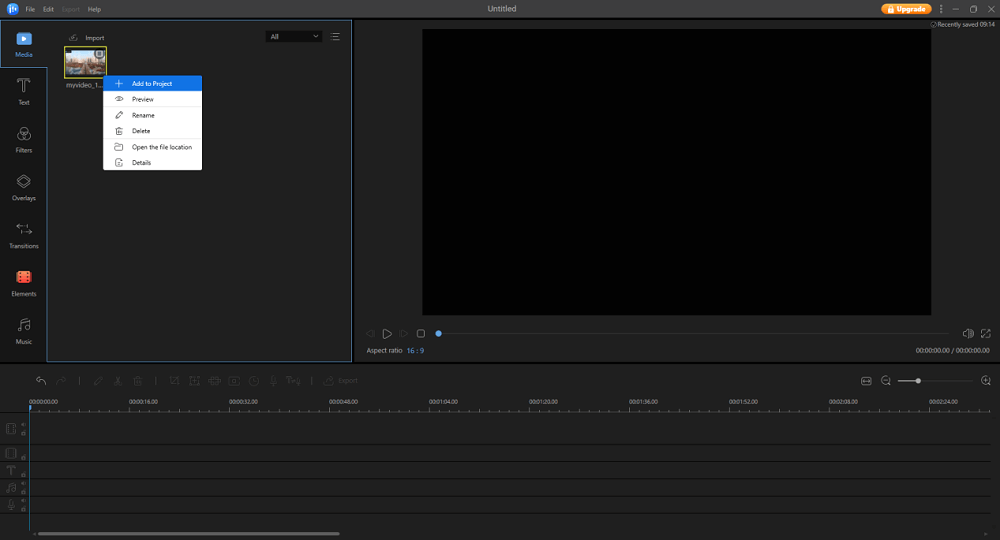
Task: Change the 16 : 9 aspect ratio value
Action: pos(415,351)
